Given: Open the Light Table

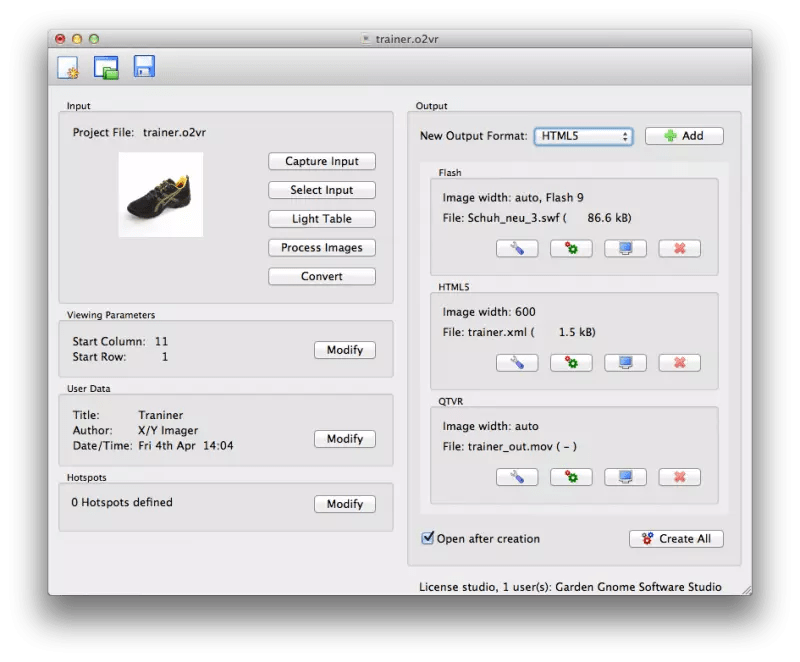Looking at the screenshot, I should (321, 219).
